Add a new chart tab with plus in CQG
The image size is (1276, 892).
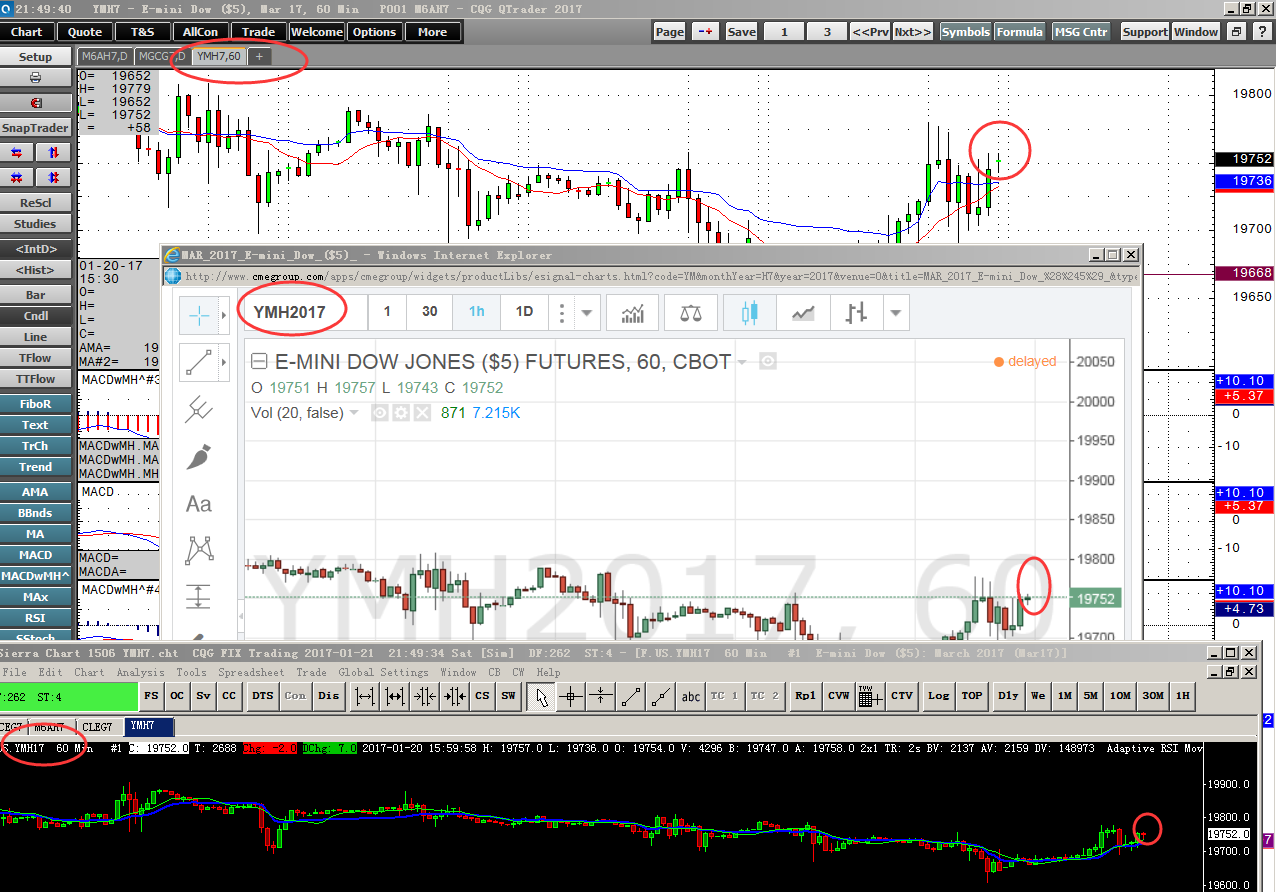(x=259, y=56)
